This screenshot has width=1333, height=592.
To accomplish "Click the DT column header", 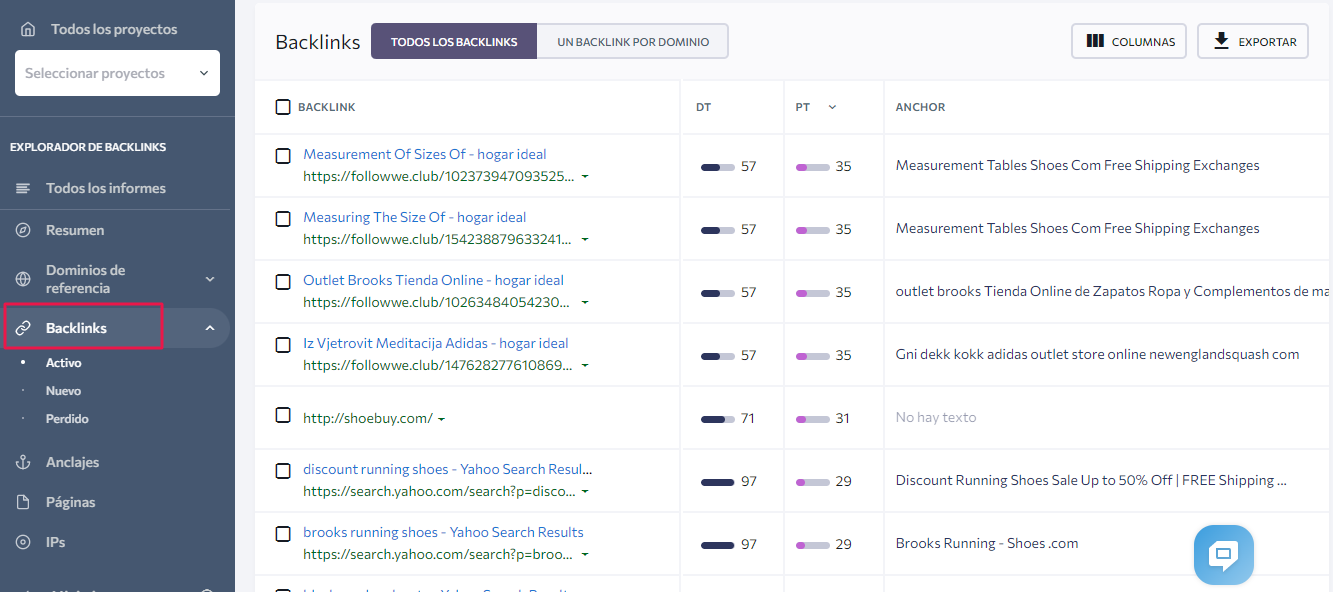I will click(704, 107).
